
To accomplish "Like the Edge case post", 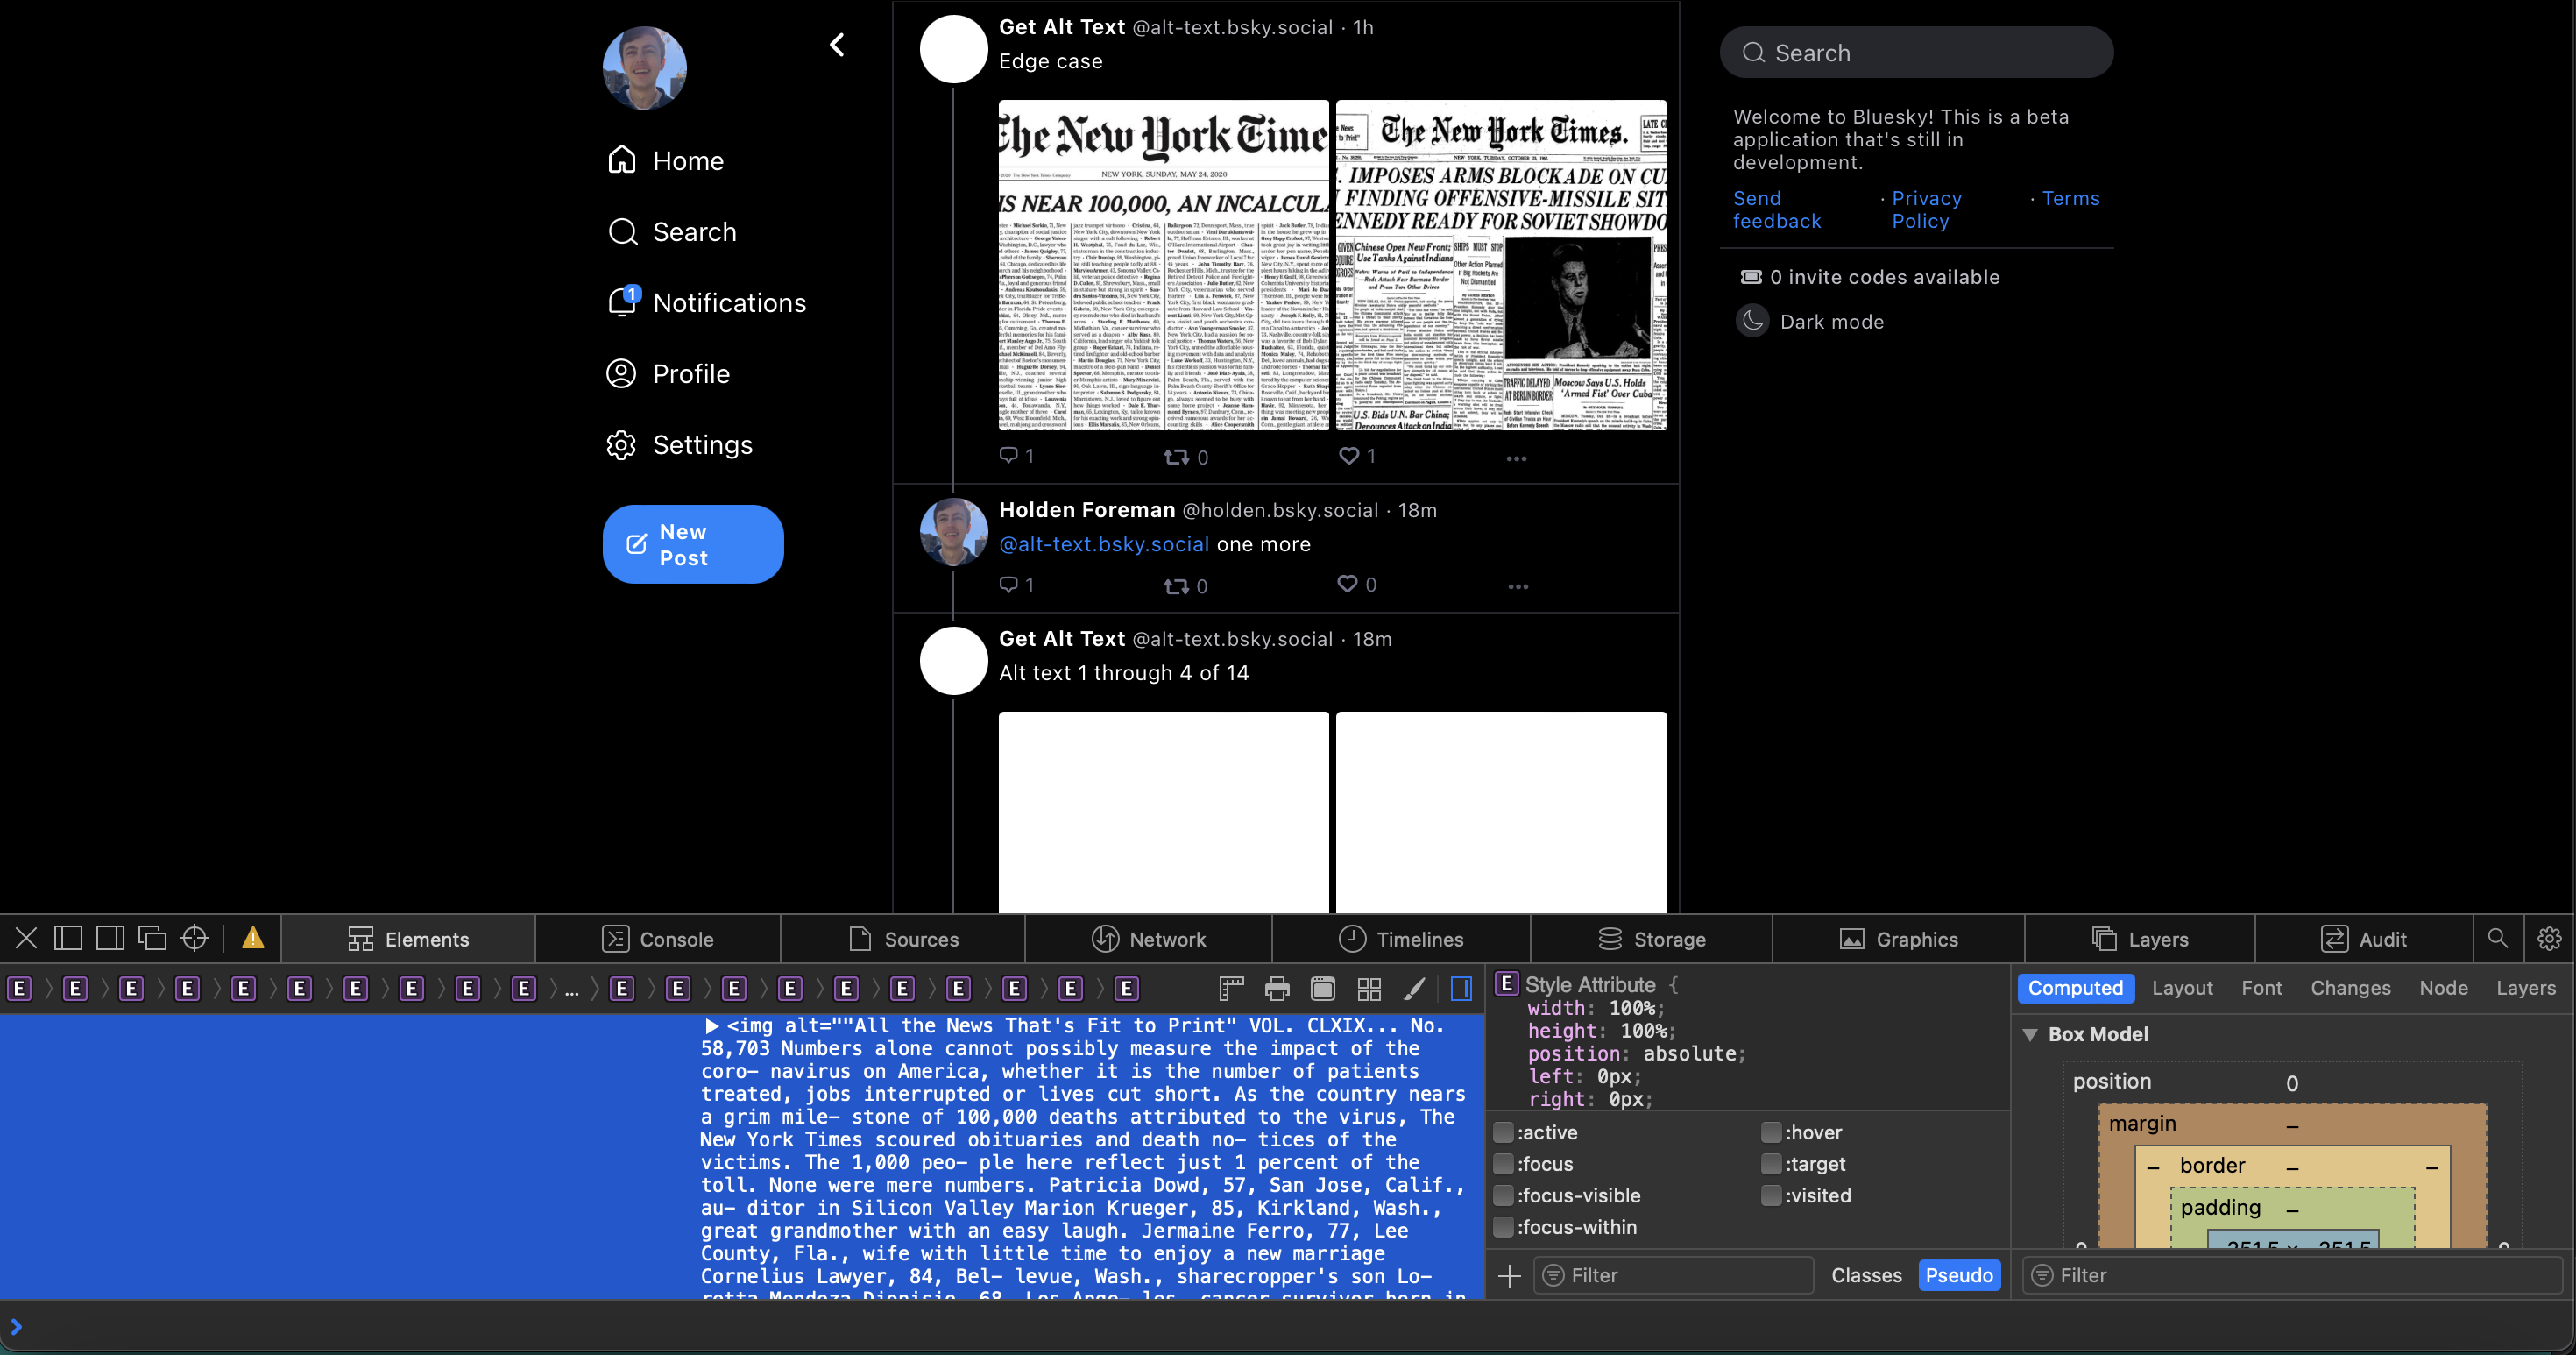I will coord(1349,456).
